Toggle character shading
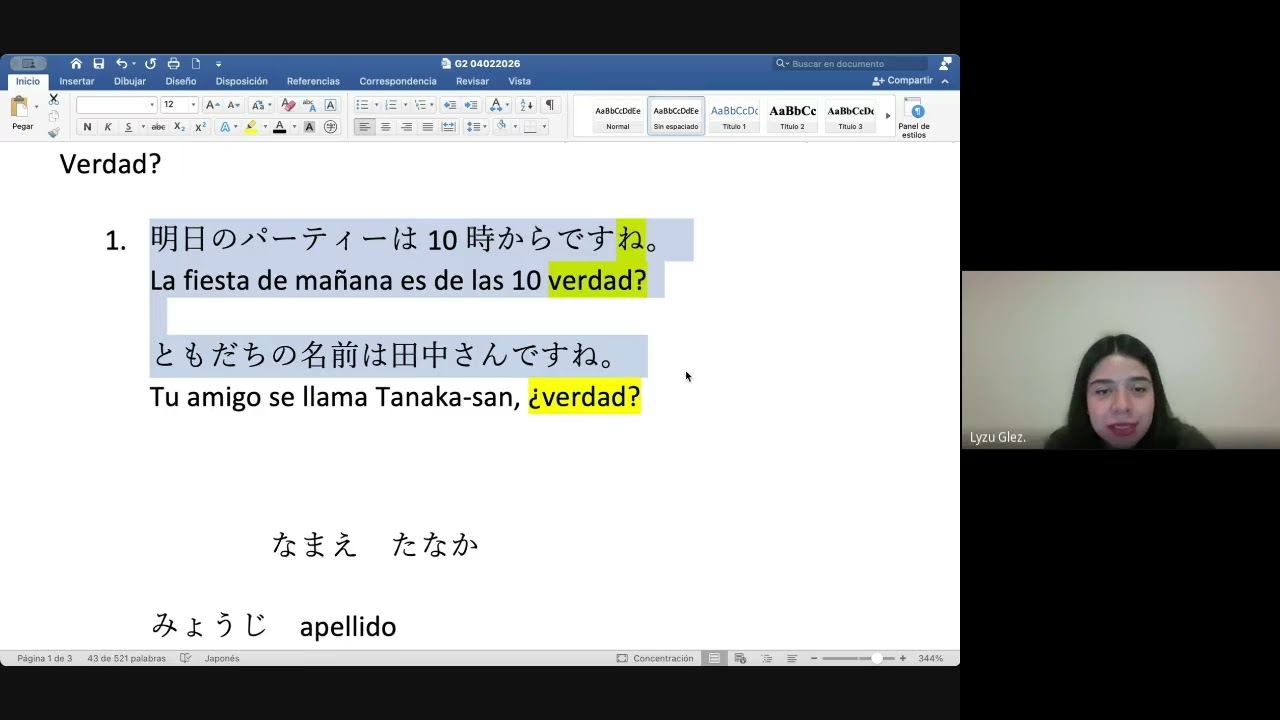Screen dimensions: 1280x720 [309, 127]
